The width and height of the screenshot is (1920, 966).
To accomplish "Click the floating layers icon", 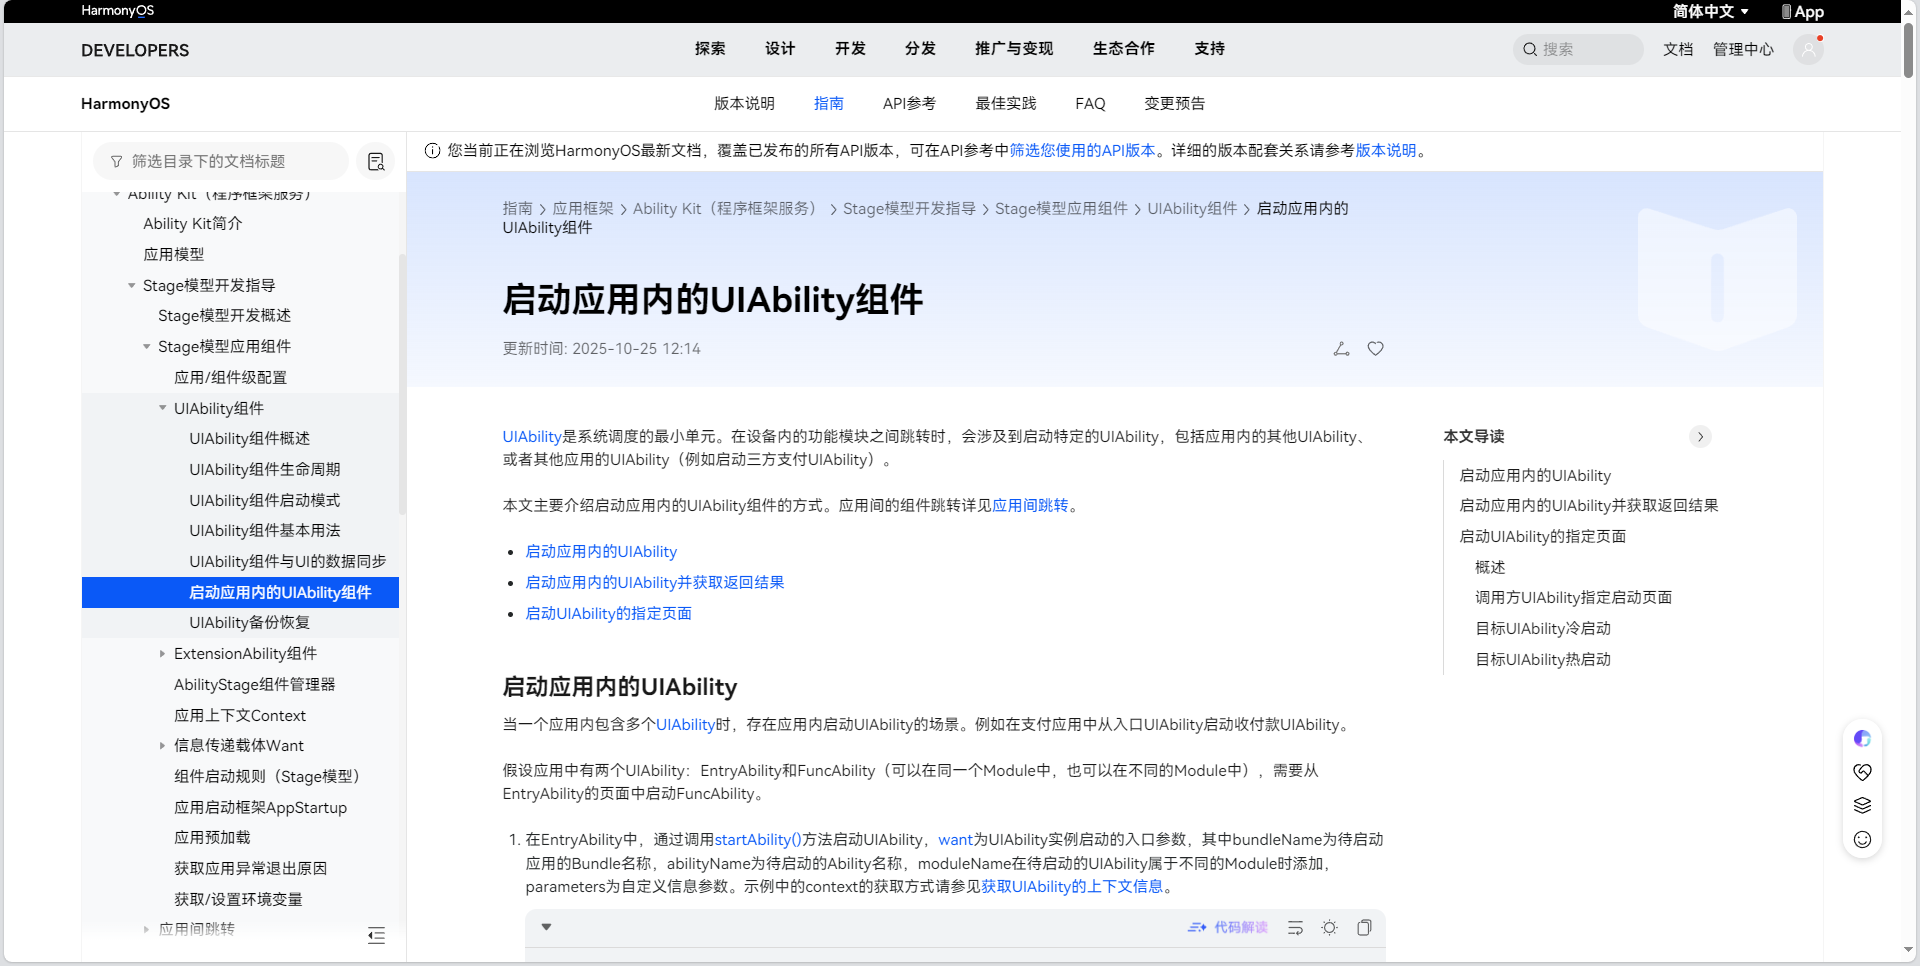I will tap(1862, 805).
